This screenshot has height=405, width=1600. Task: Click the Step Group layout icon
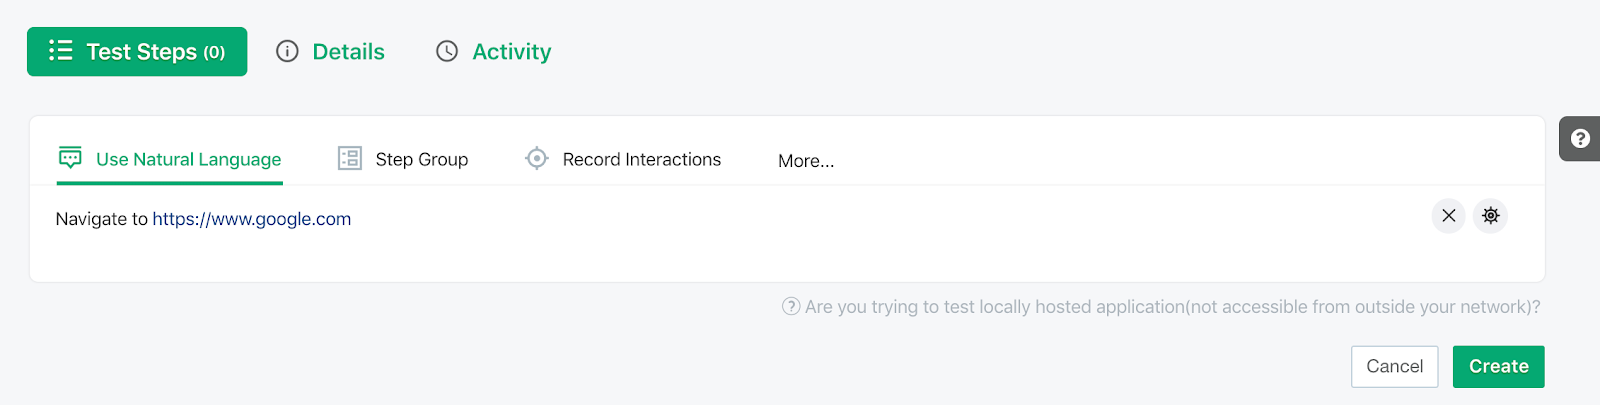point(350,158)
